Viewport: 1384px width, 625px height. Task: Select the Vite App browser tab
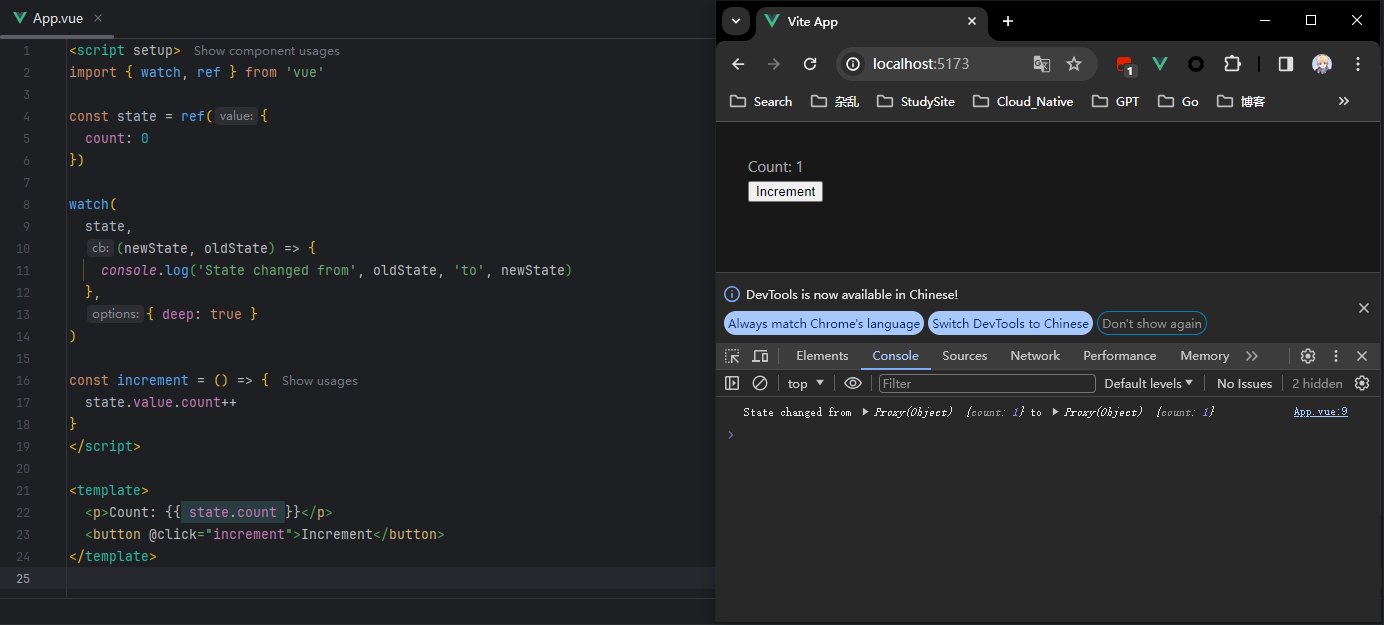pos(870,21)
